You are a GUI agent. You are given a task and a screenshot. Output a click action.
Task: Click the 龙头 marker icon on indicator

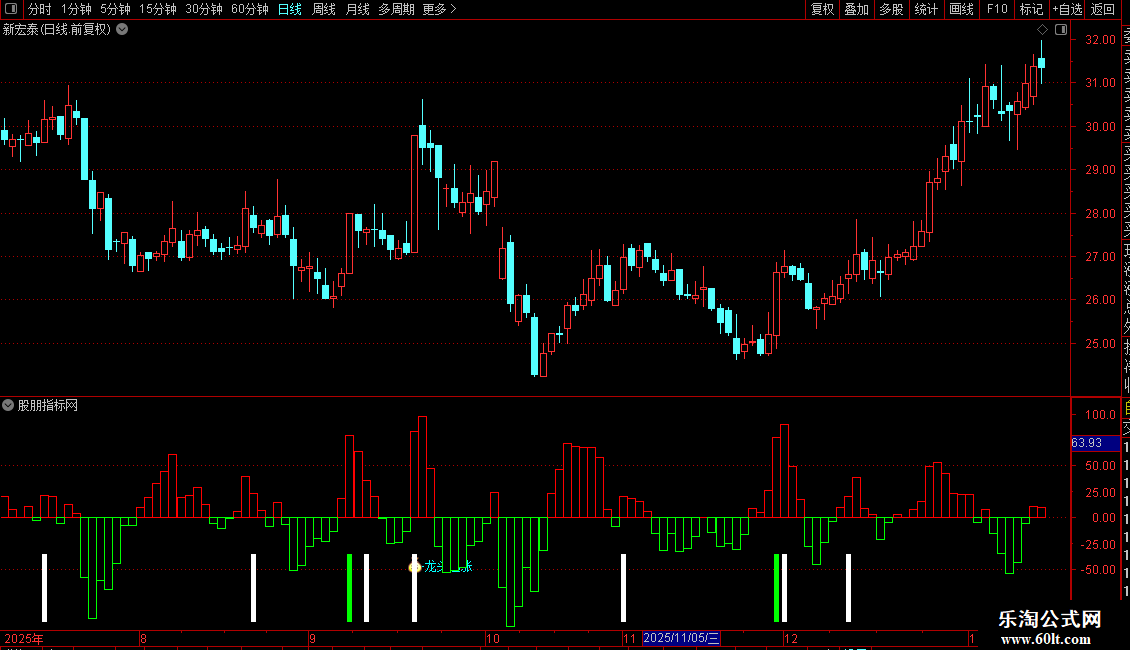[414, 566]
